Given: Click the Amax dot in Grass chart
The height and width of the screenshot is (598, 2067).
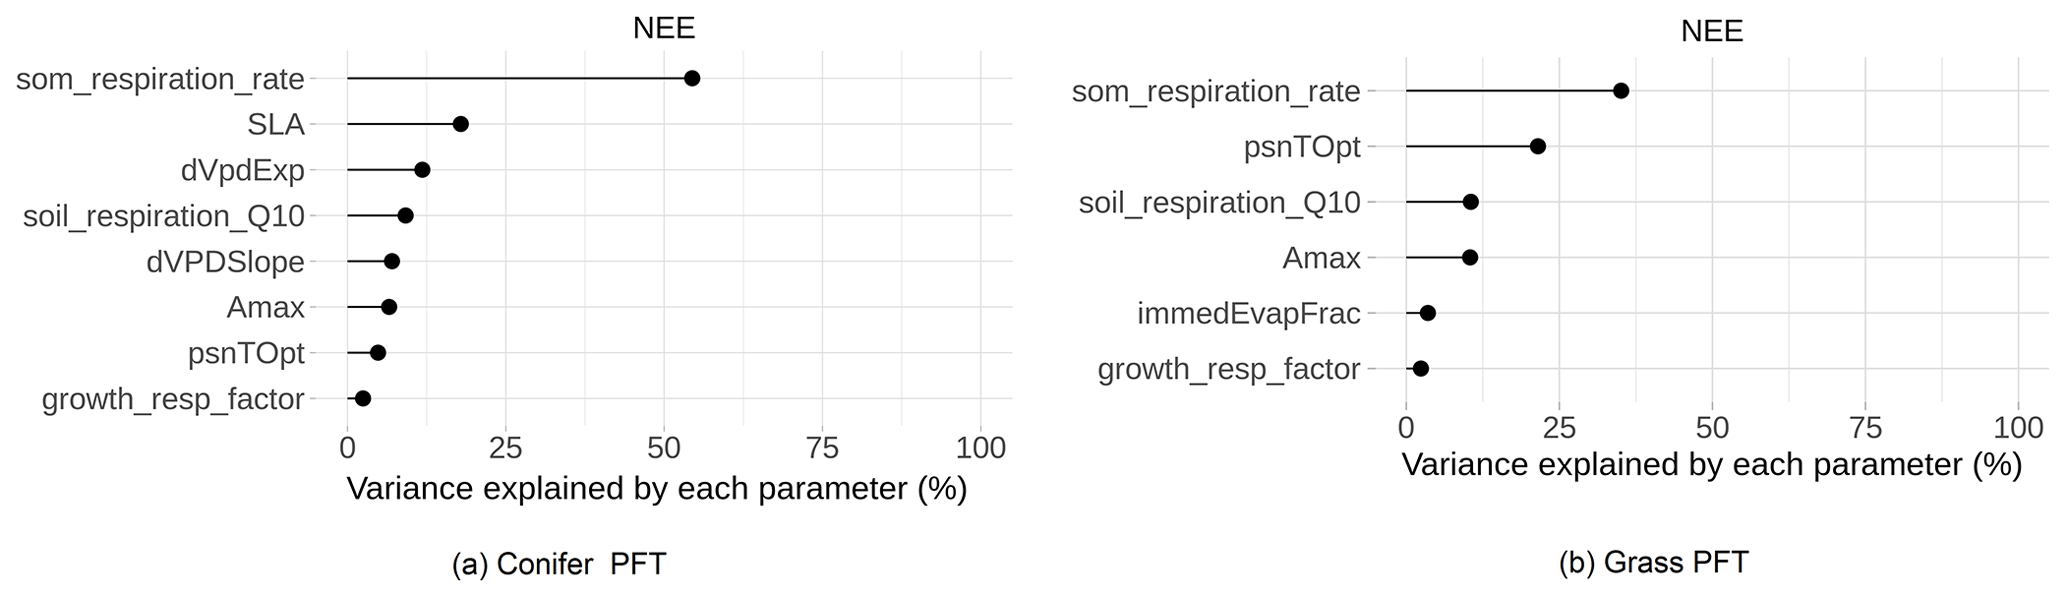Looking at the screenshot, I should 1469,258.
